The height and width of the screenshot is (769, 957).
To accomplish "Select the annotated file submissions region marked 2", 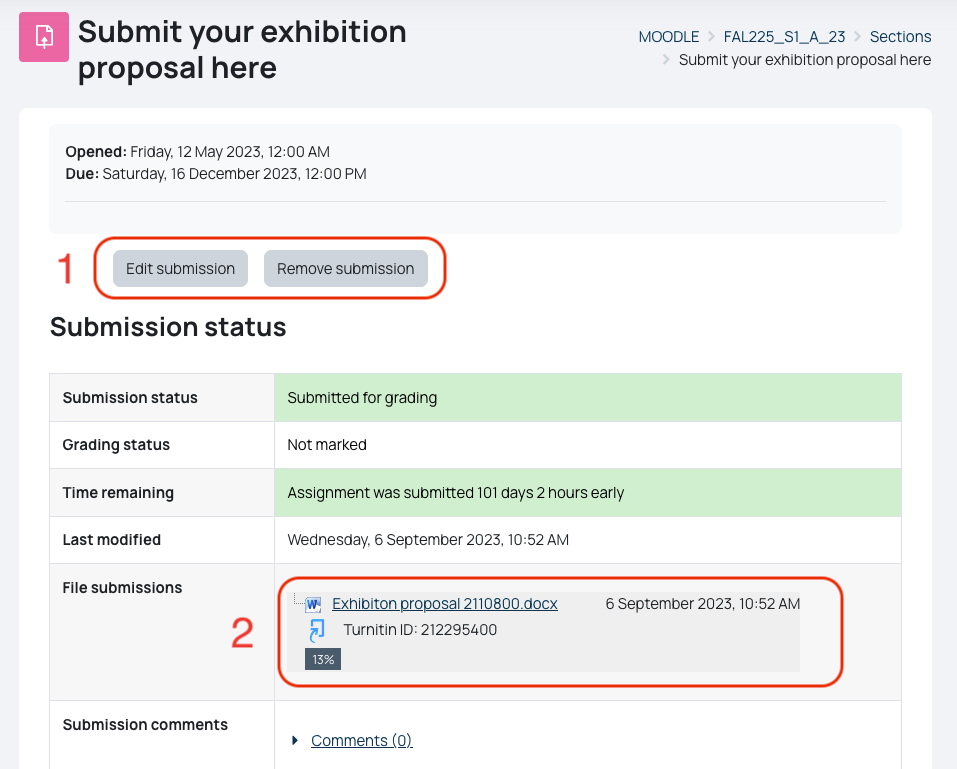I will click(560, 630).
